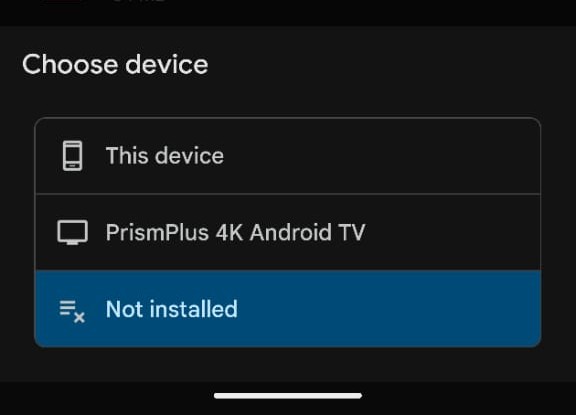Image resolution: width=576 pixels, height=415 pixels.
Task: Click the 'PrismPlus 4K Android TV' label
Action: [x=235, y=232]
